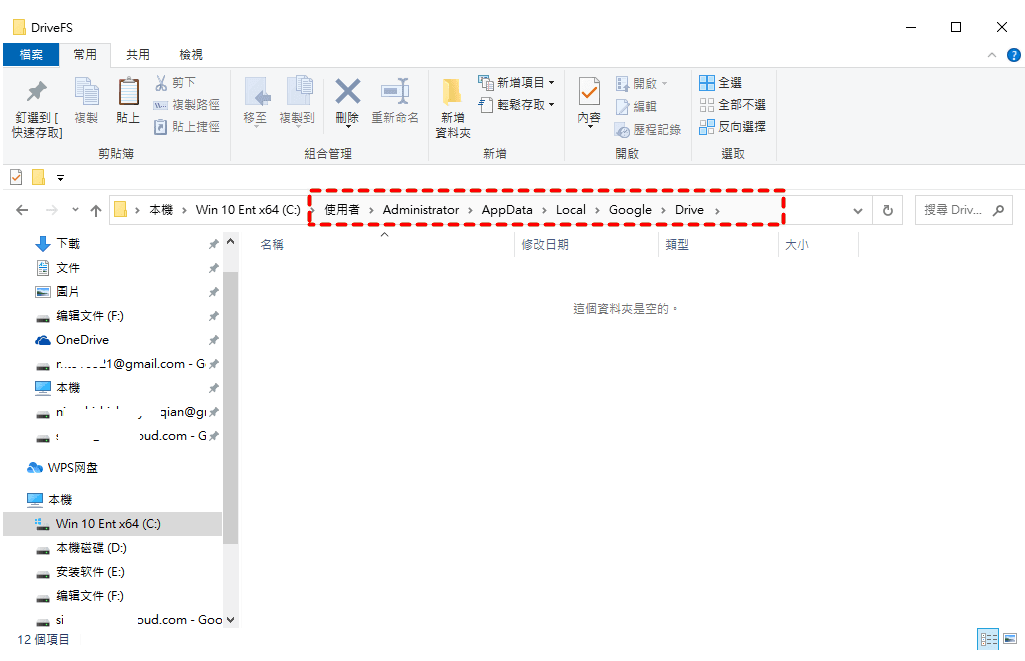Sort by the Name (名稱) column
This screenshot has width=1025, height=661.
pos(273,245)
